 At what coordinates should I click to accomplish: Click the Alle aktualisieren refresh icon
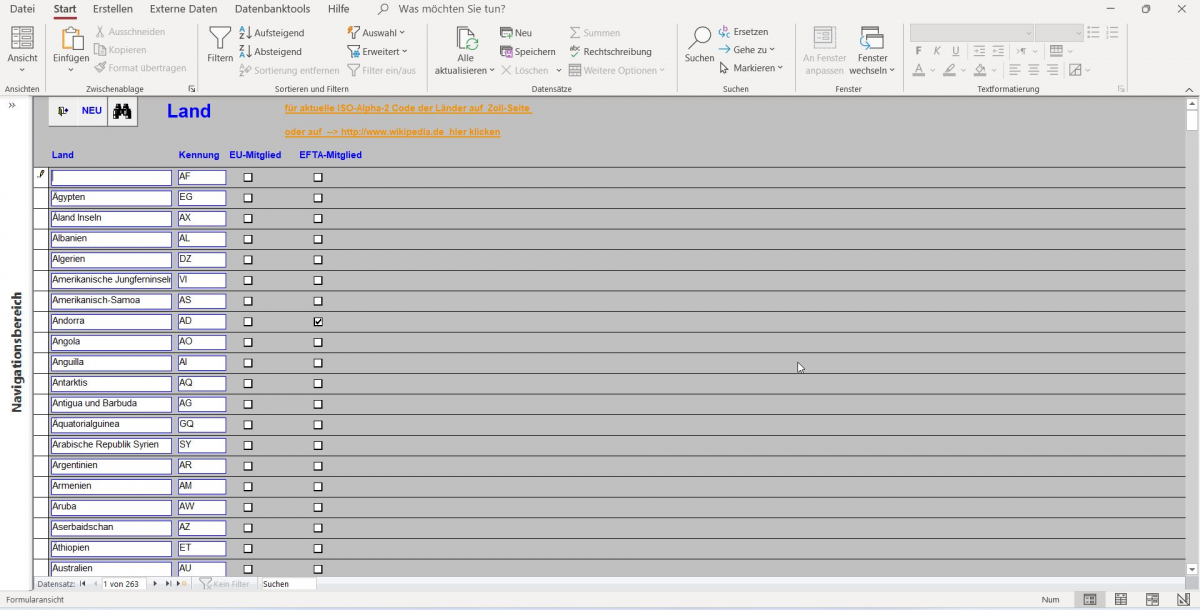465,40
